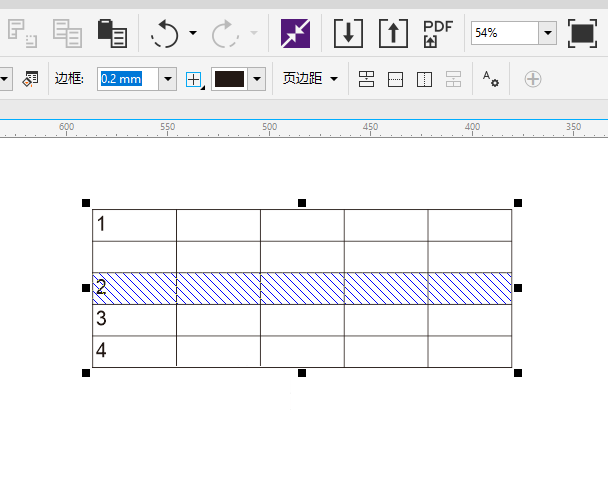This screenshot has height=501, width=608.
Task: Click the circled plus quick customize button
Action: (533, 79)
